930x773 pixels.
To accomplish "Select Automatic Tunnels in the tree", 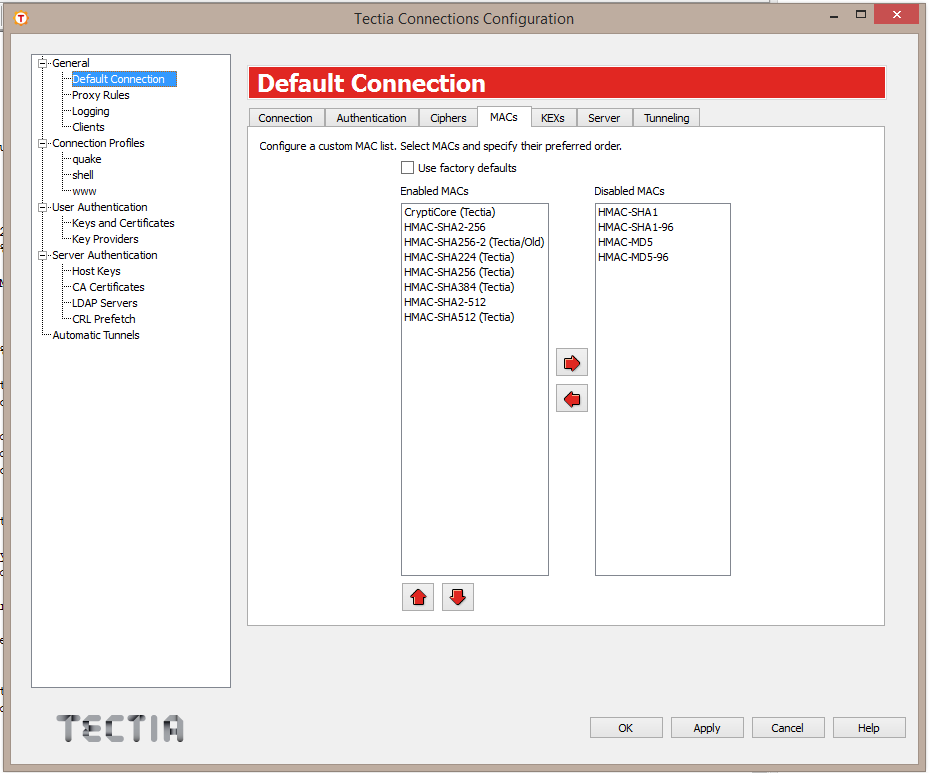I will pyautogui.click(x=95, y=335).
